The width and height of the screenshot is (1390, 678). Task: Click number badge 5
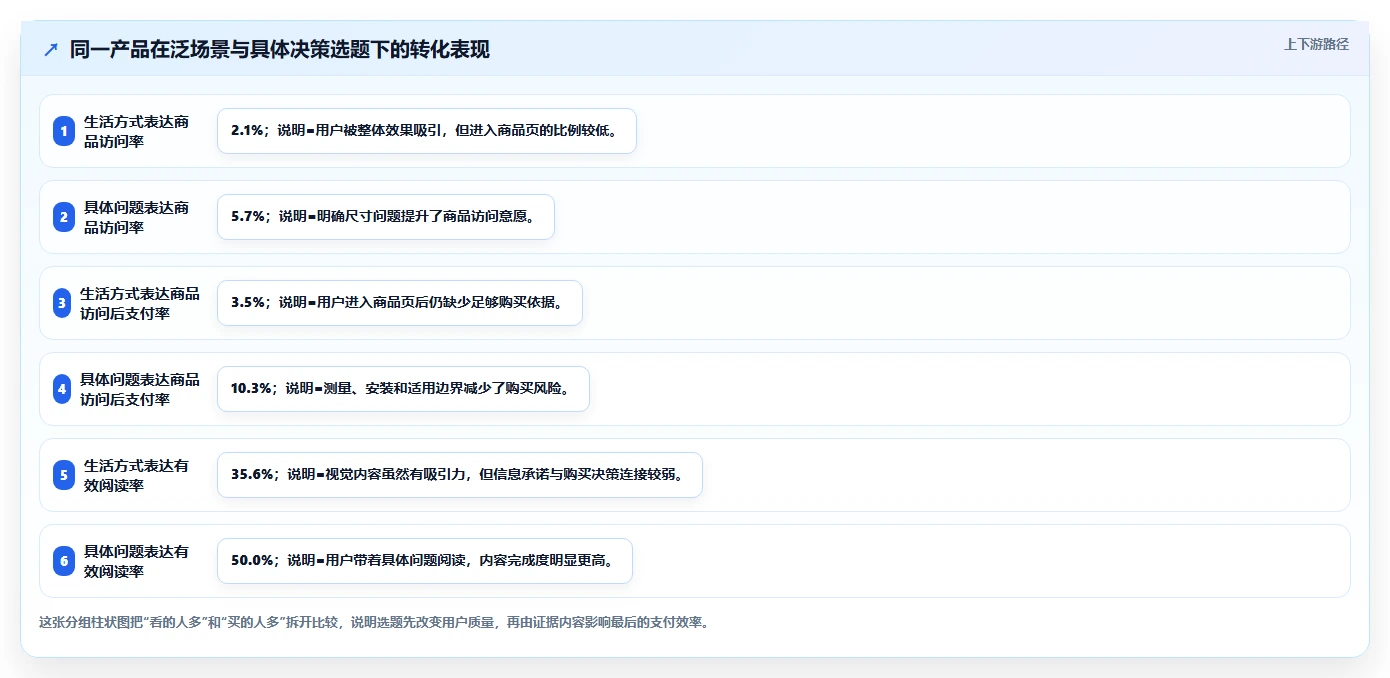click(64, 475)
